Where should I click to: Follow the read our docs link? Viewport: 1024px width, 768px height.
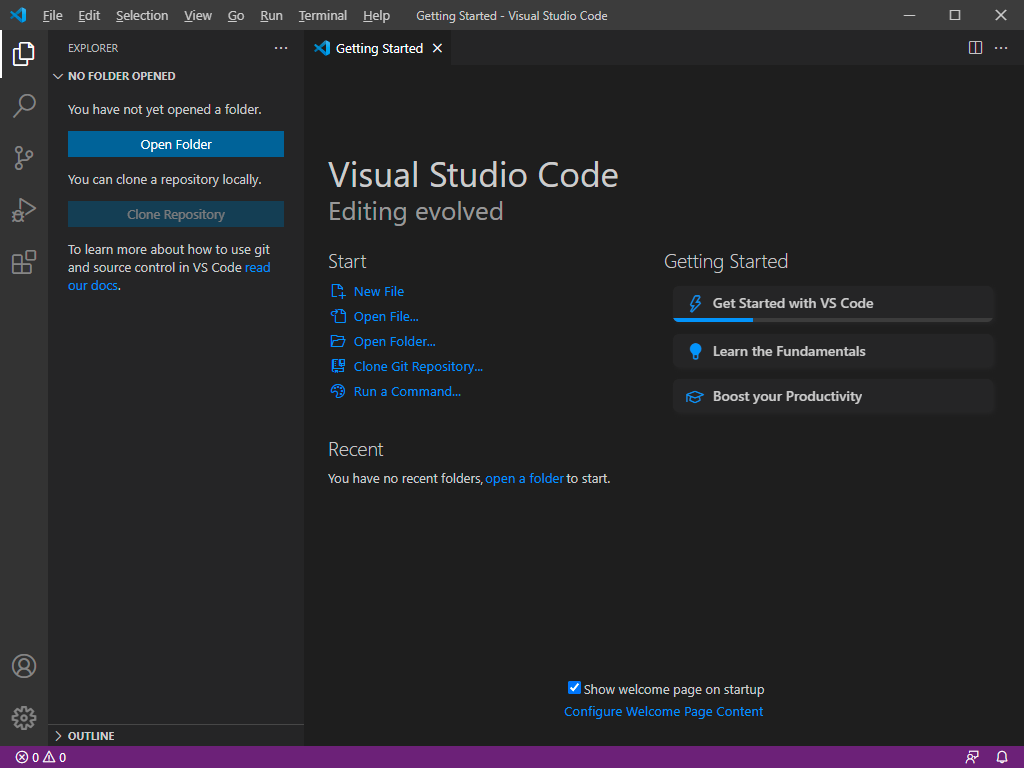click(x=169, y=276)
